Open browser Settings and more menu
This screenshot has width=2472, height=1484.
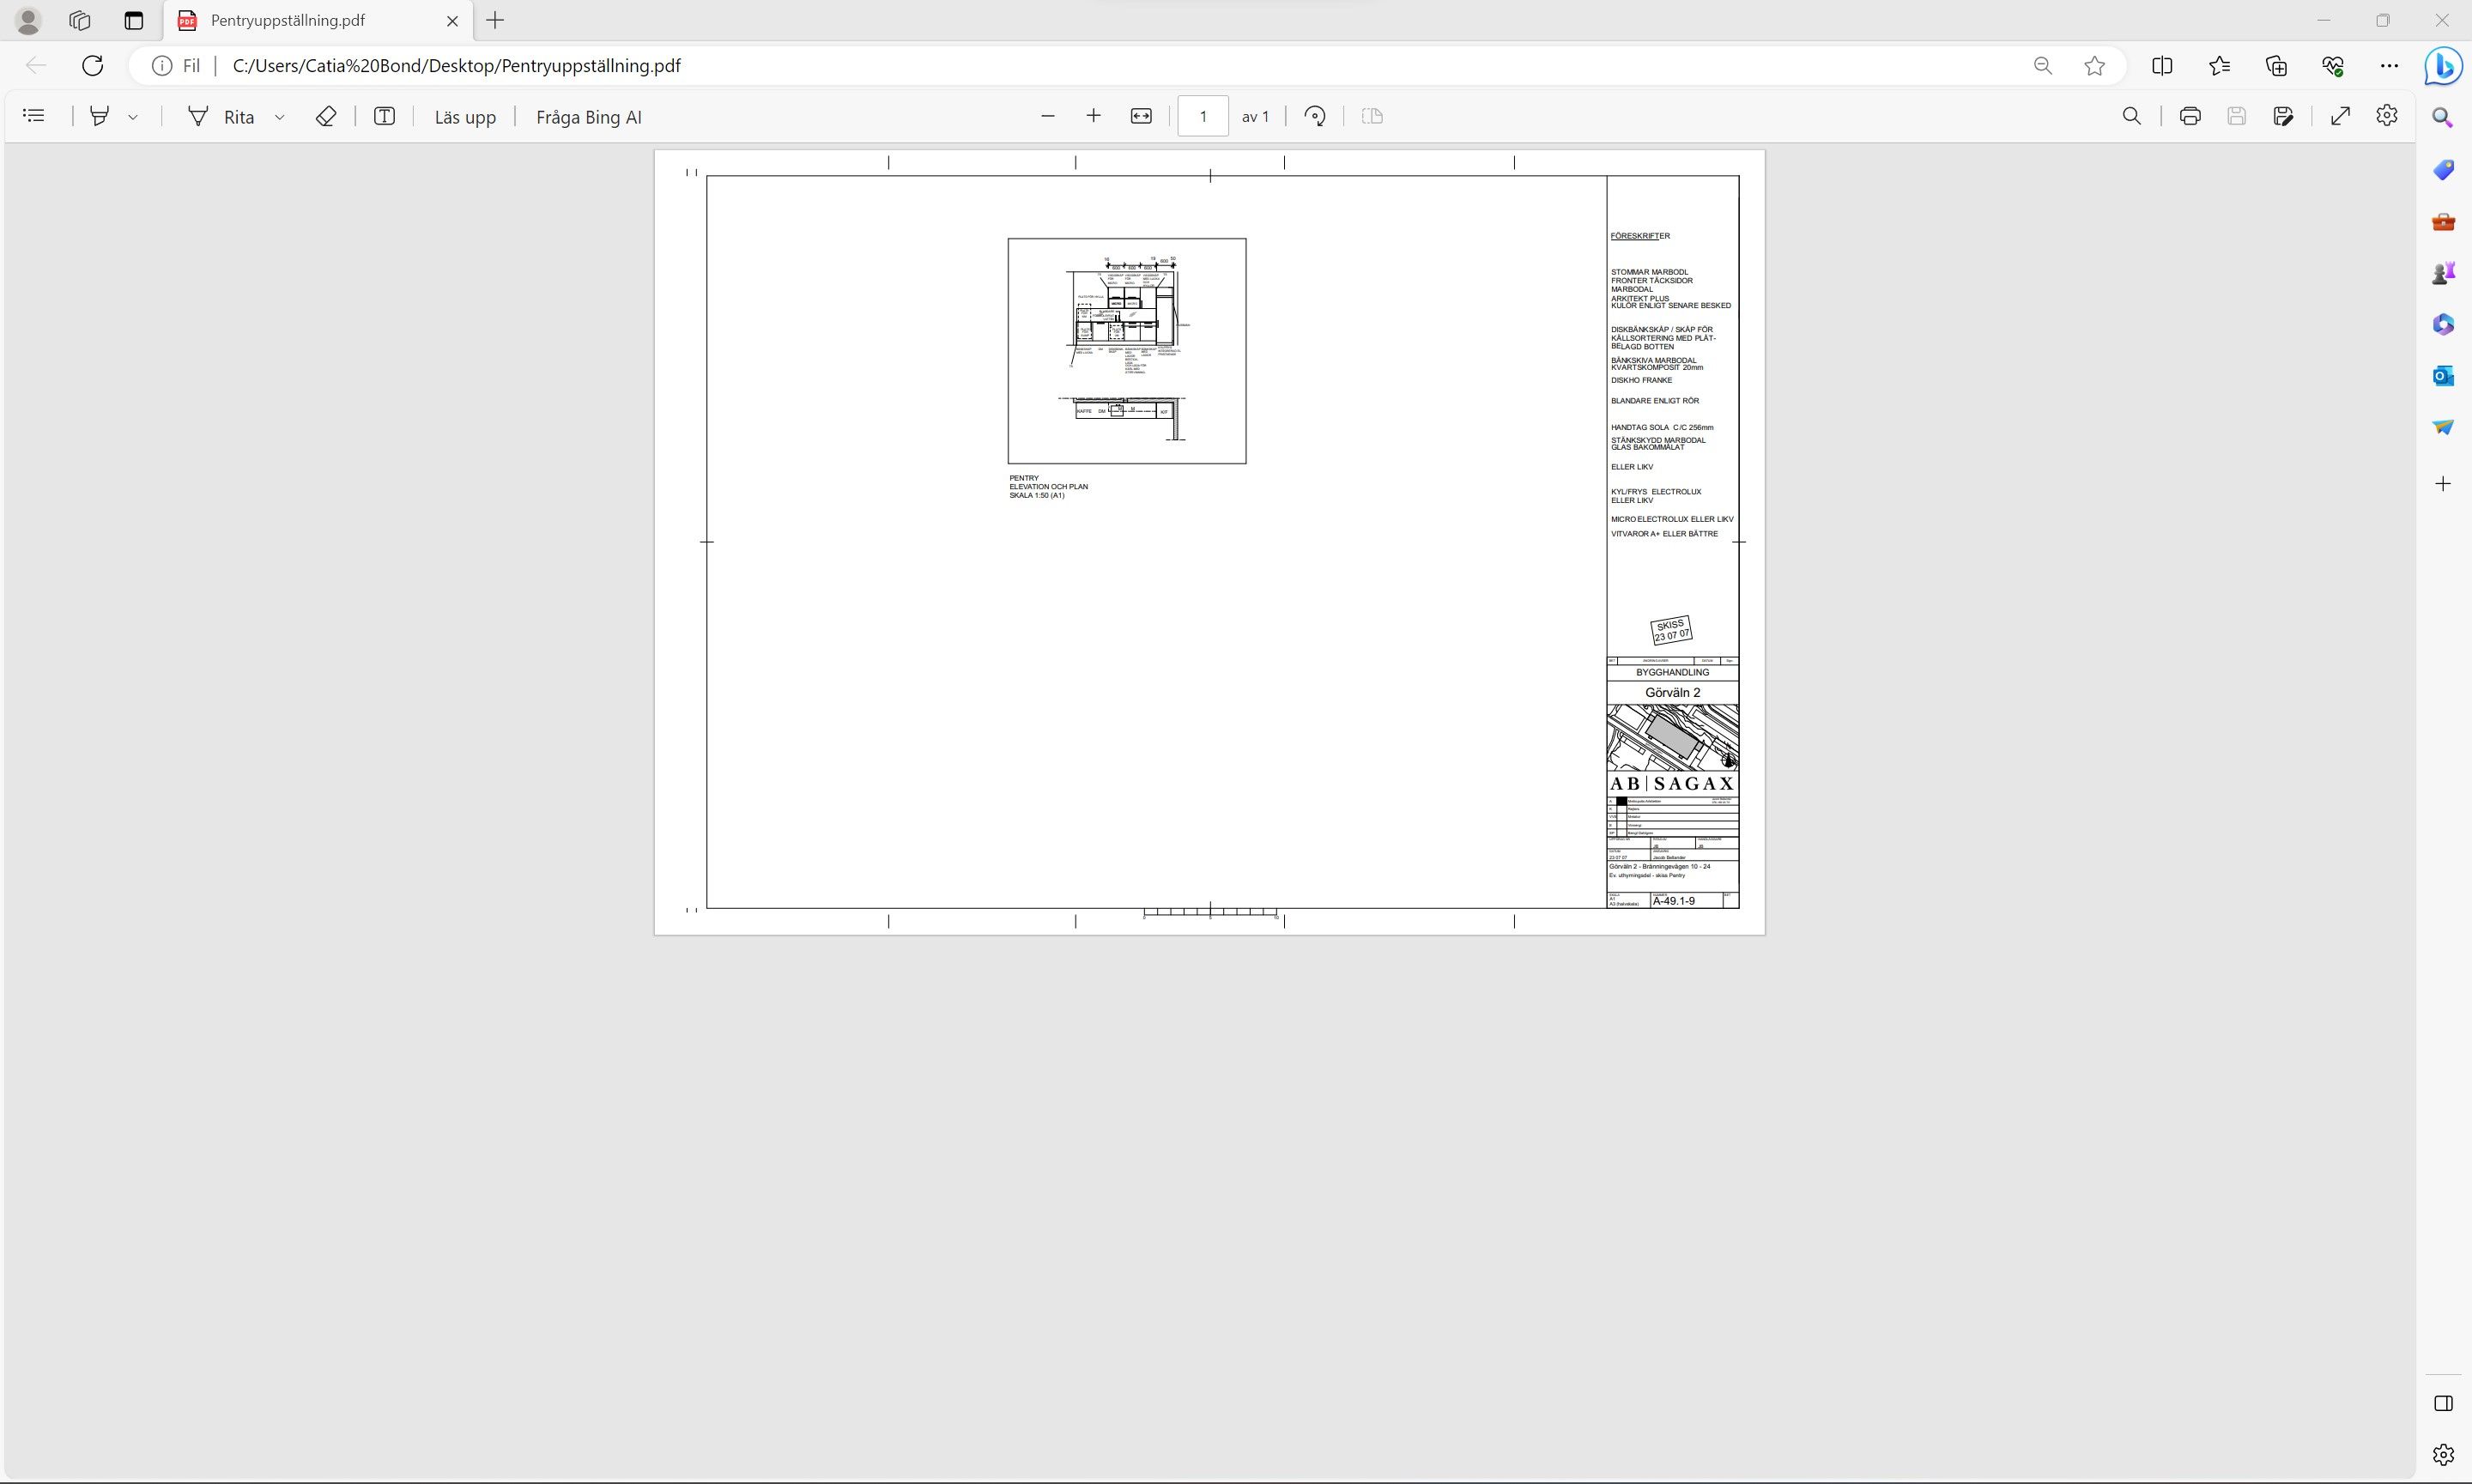point(2389,66)
